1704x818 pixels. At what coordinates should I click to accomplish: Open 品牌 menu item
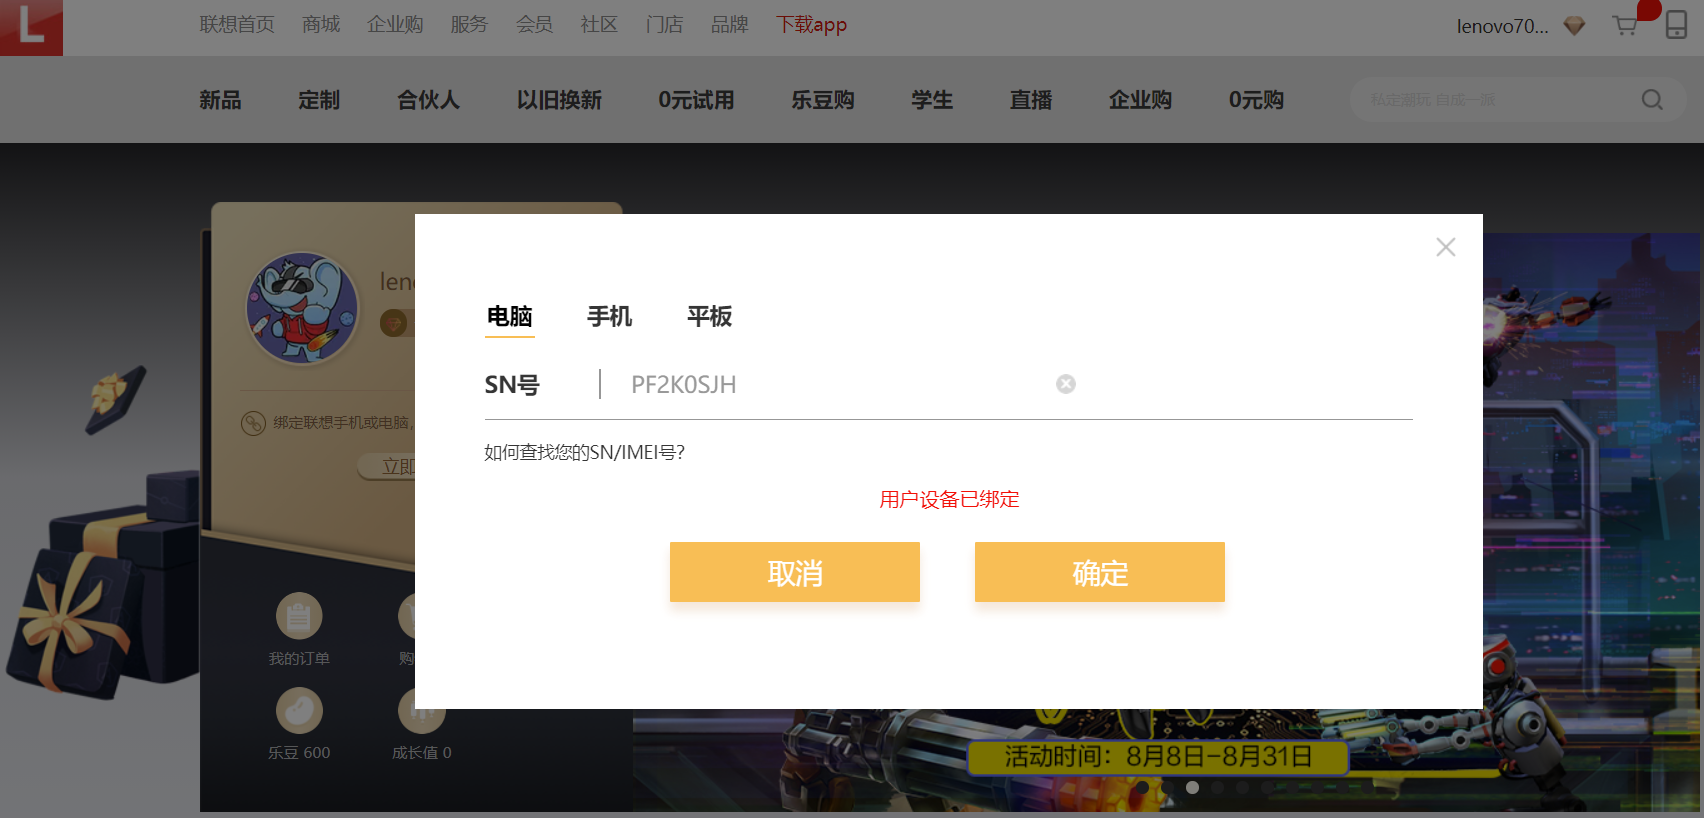[730, 25]
